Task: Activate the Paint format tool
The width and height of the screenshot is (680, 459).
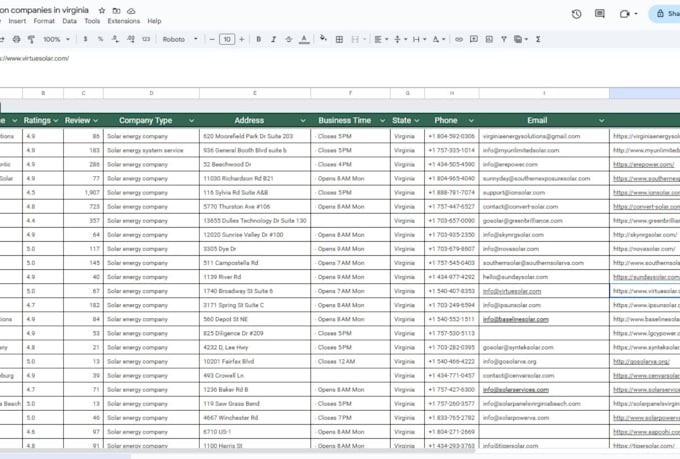Action: click(31, 39)
